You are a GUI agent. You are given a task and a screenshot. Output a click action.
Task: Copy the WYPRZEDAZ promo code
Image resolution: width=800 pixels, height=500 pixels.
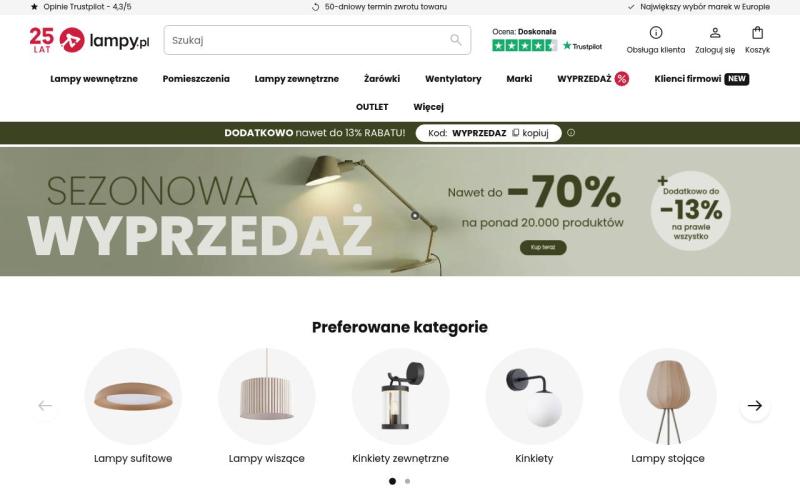530,133
